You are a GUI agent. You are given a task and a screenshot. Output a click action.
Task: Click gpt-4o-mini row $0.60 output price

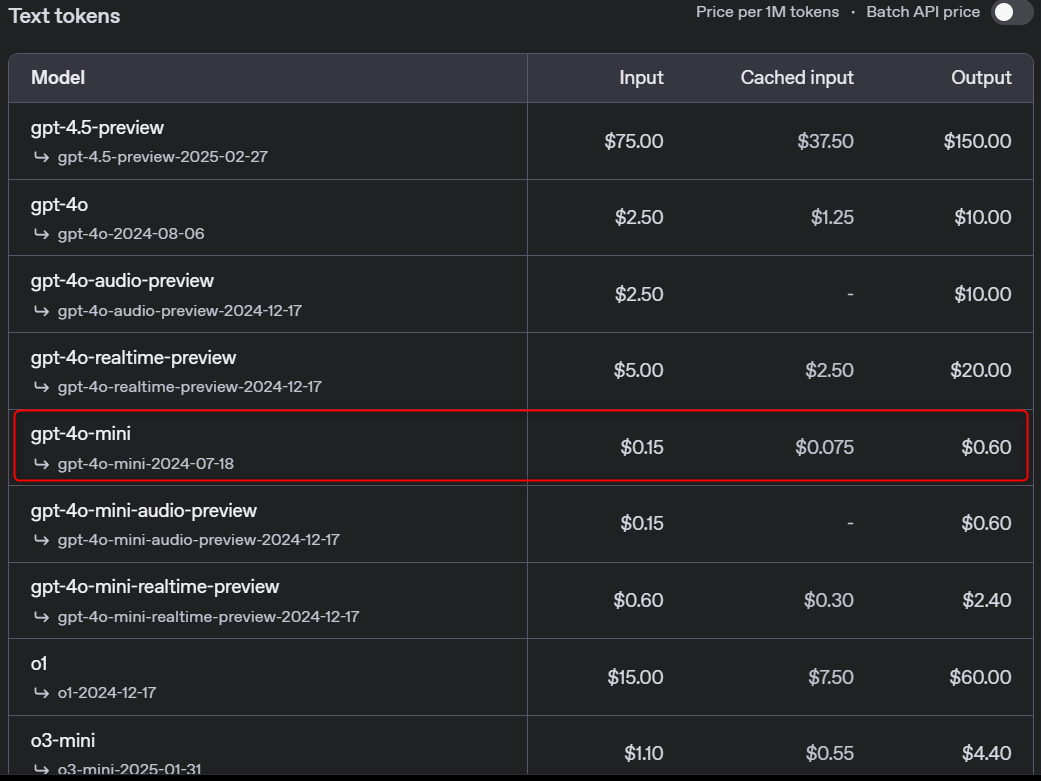[x=986, y=447]
